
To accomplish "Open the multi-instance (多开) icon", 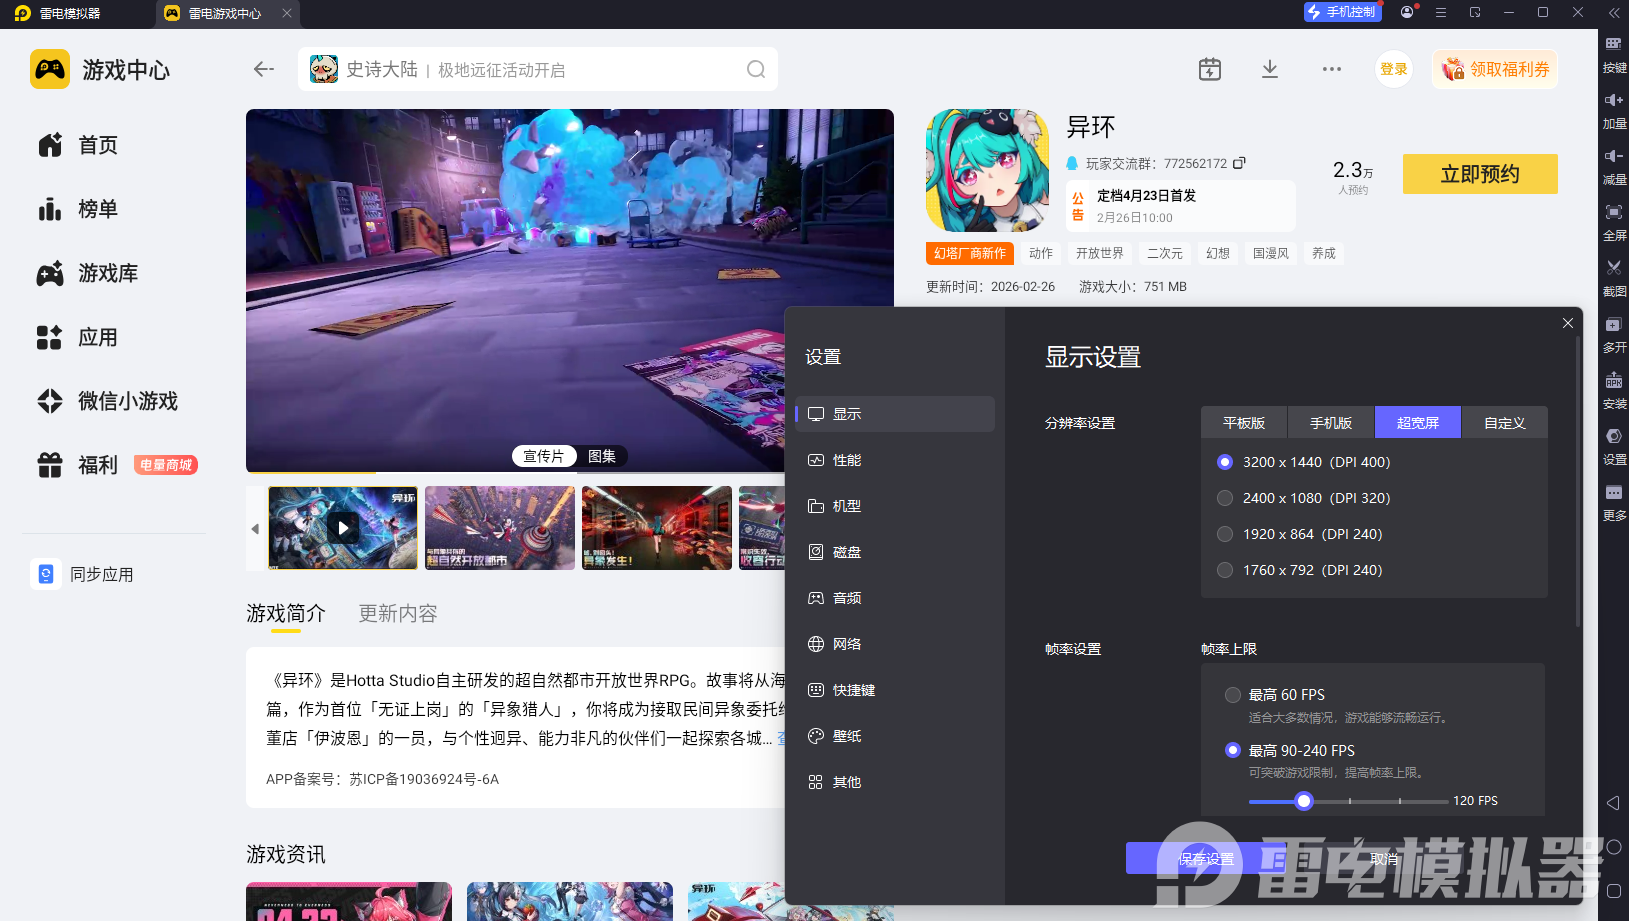I will [1613, 325].
